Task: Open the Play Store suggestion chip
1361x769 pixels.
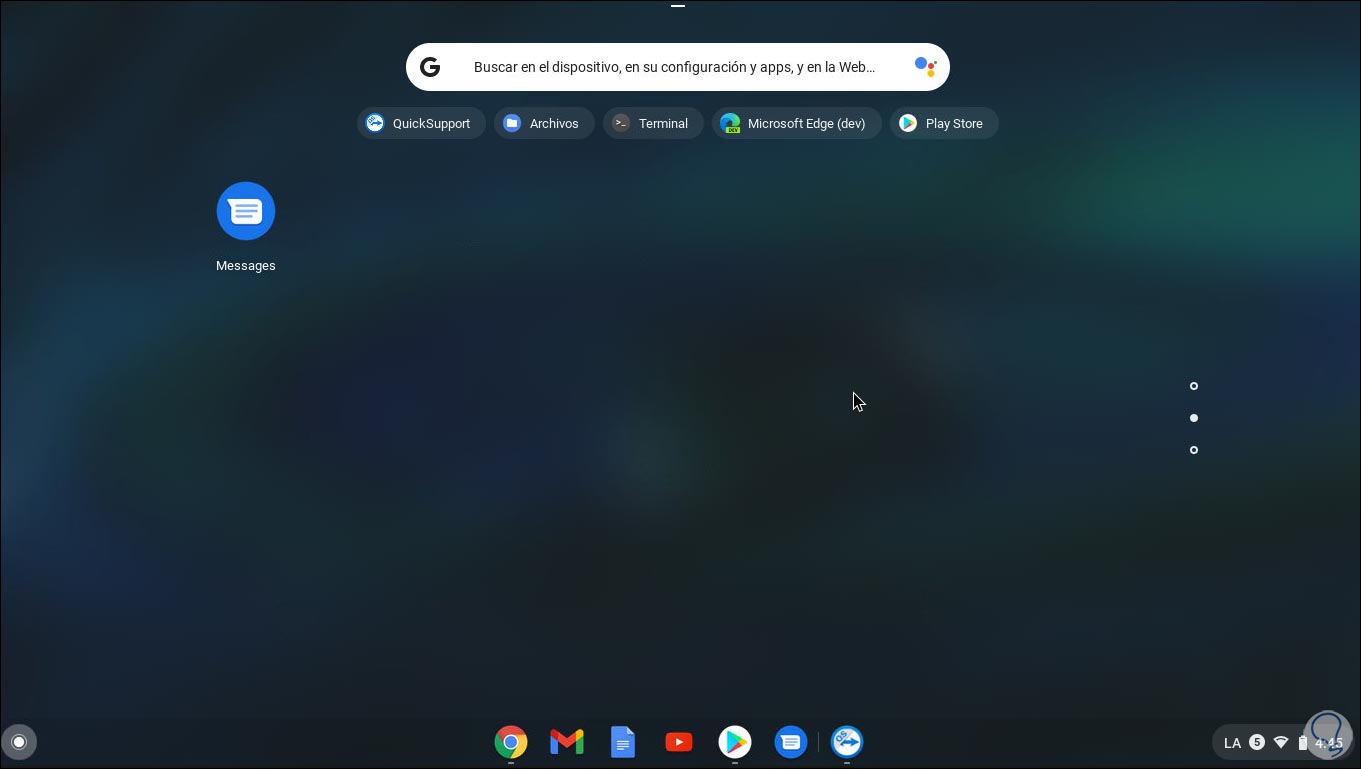Action: pyautogui.click(x=944, y=123)
